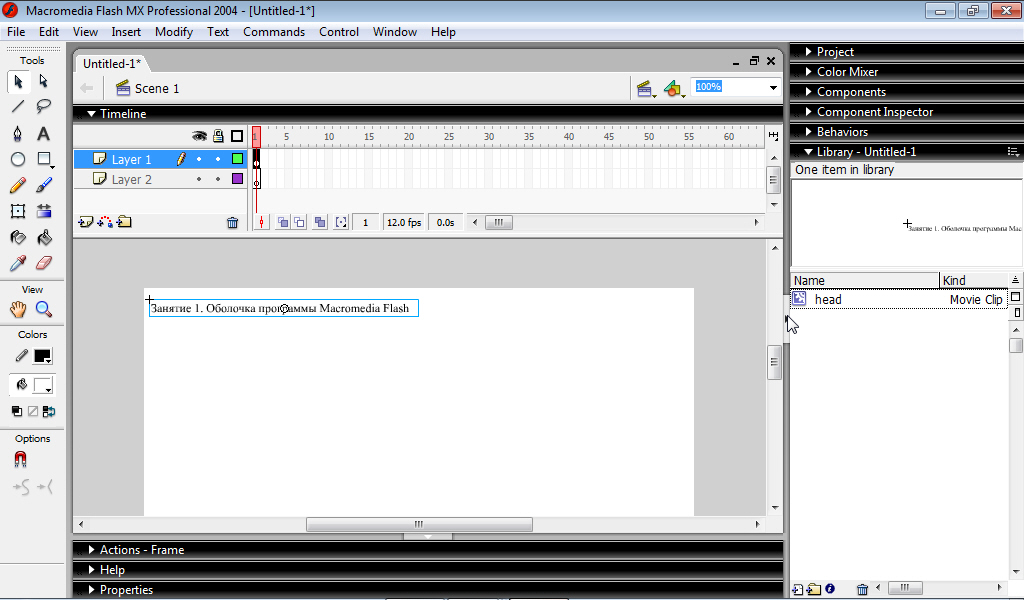
Task: Click the Add Motion Guide icon
Action: click(104, 223)
